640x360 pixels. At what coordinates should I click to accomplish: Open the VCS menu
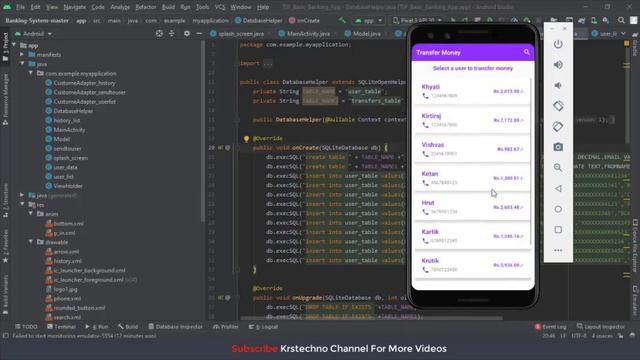pos(220,7)
